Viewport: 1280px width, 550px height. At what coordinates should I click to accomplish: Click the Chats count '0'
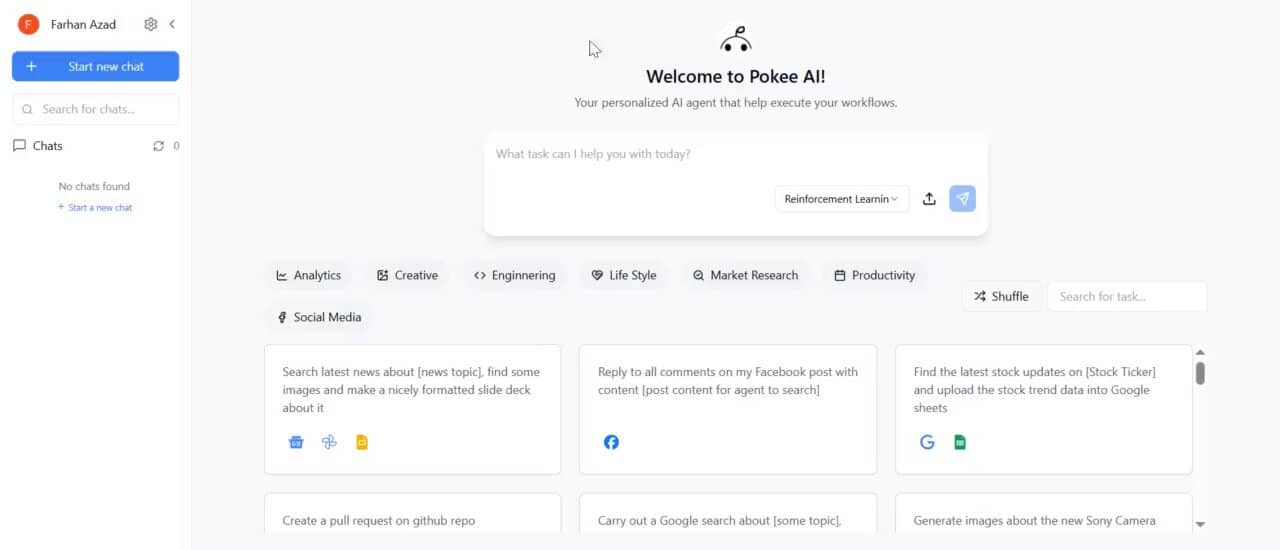click(176, 146)
